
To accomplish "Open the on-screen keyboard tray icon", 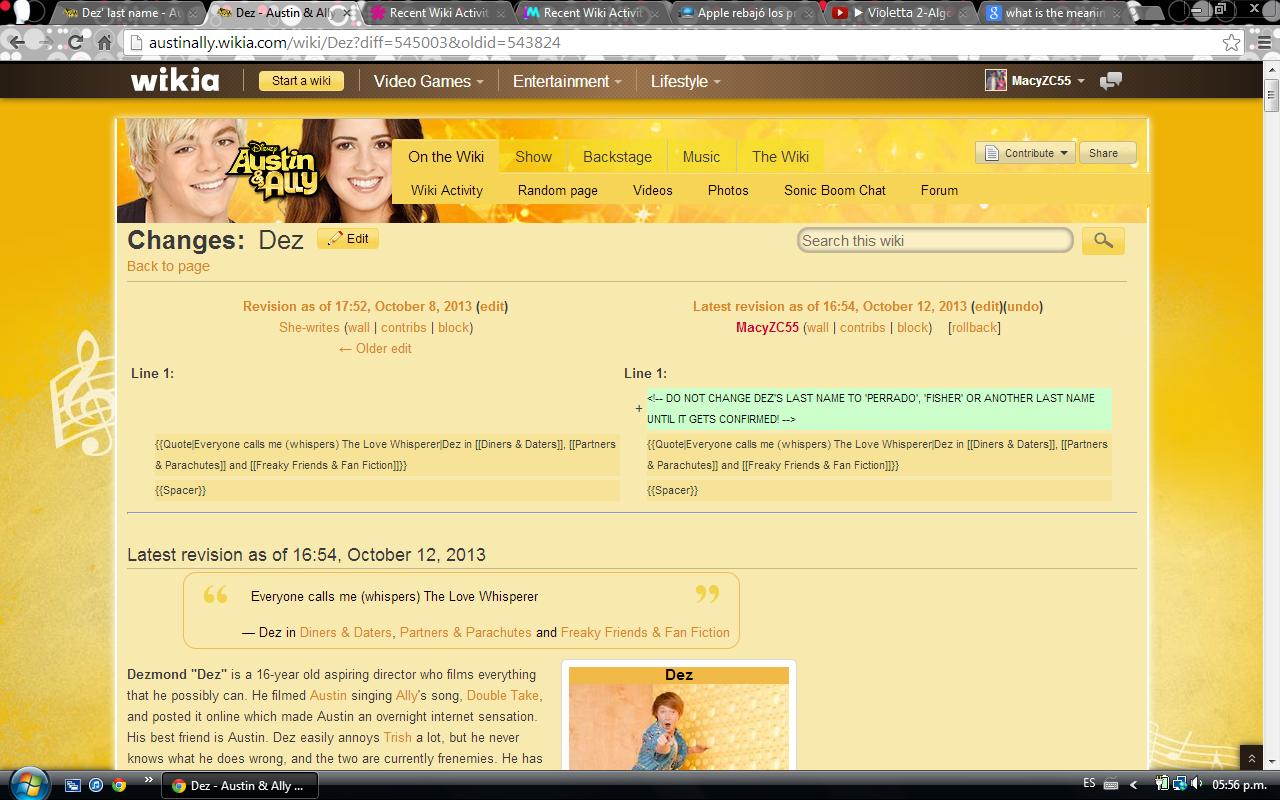I will point(1110,785).
